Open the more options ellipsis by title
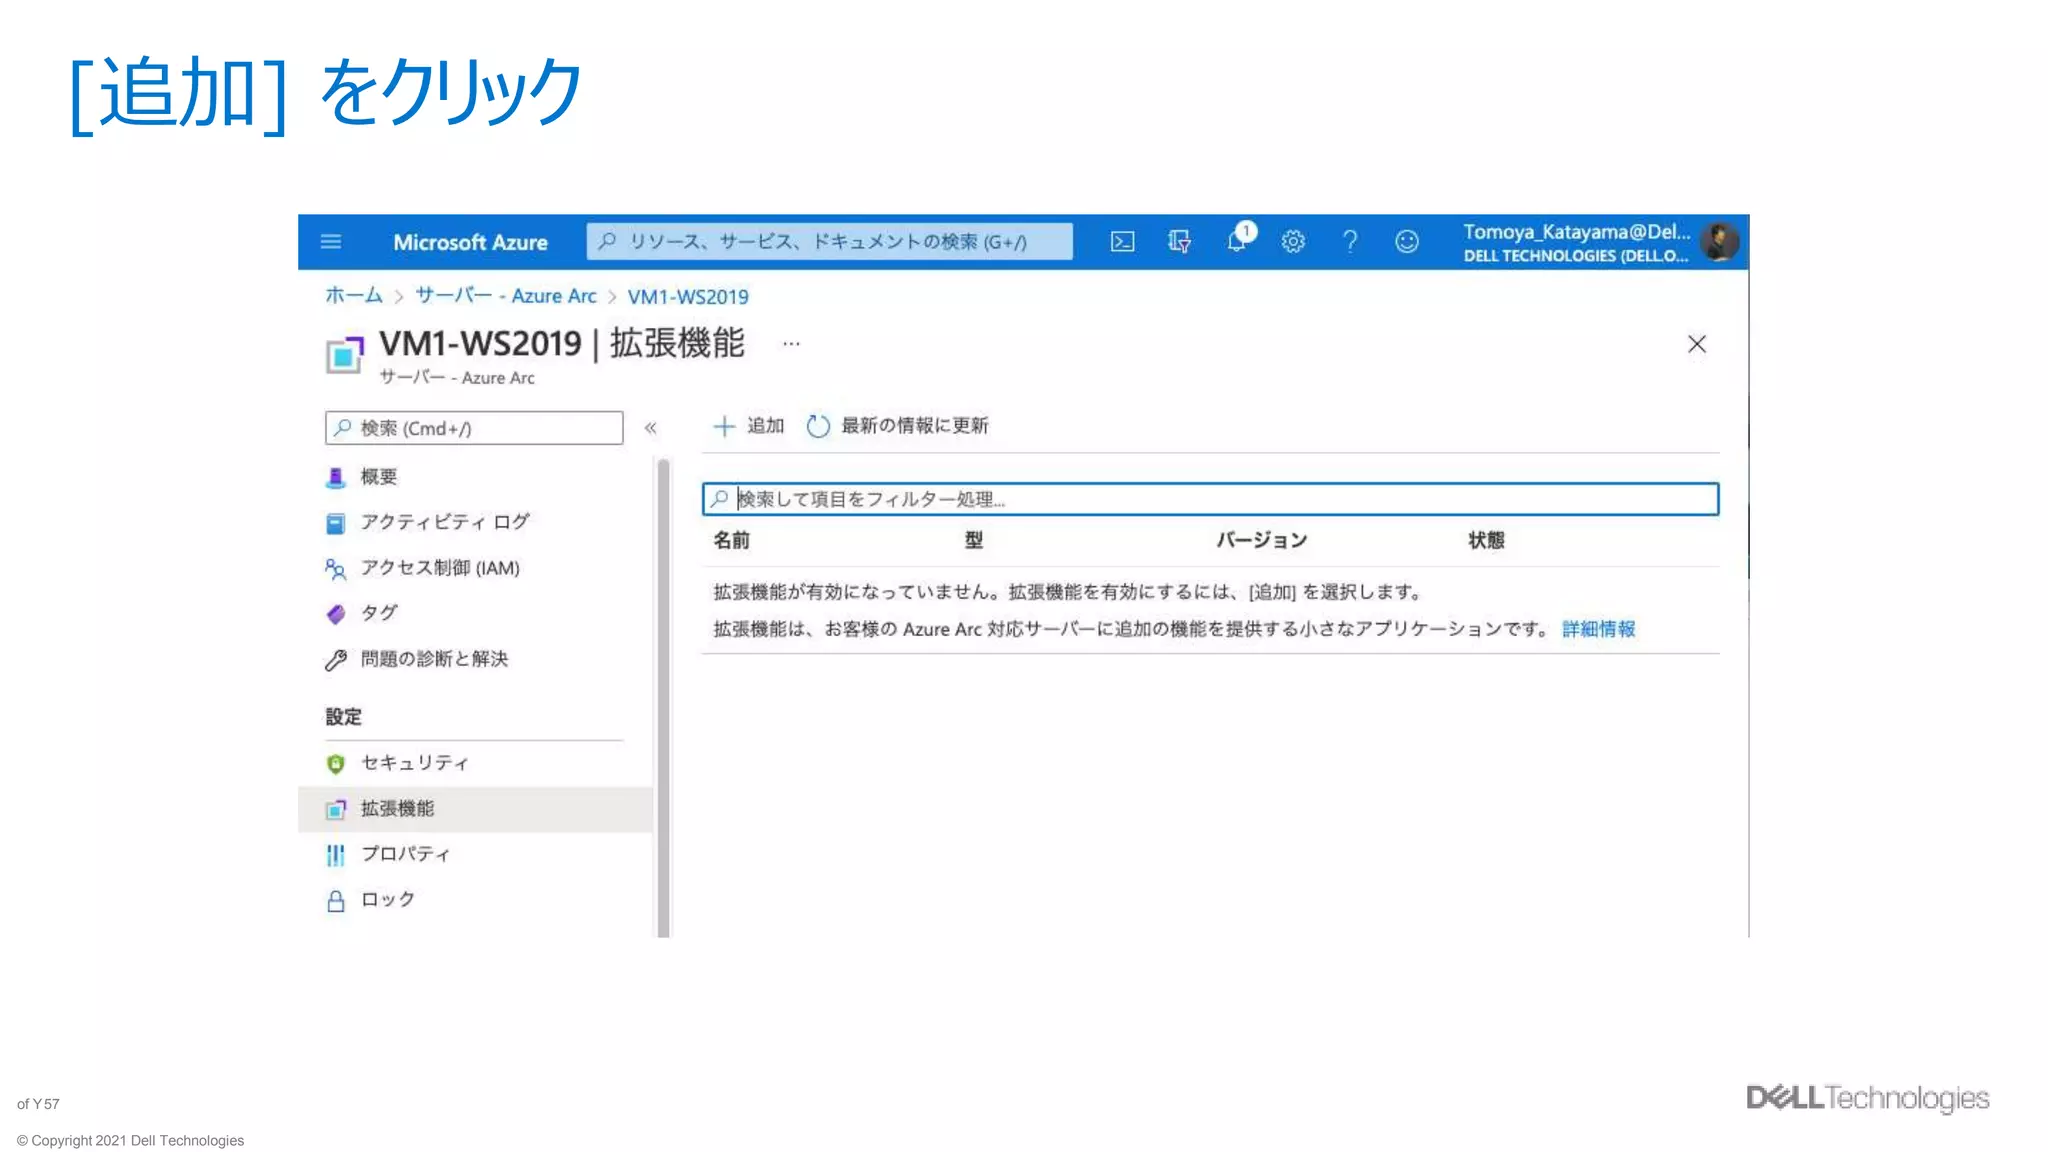Screen dimensions: 2048x1152 point(791,344)
